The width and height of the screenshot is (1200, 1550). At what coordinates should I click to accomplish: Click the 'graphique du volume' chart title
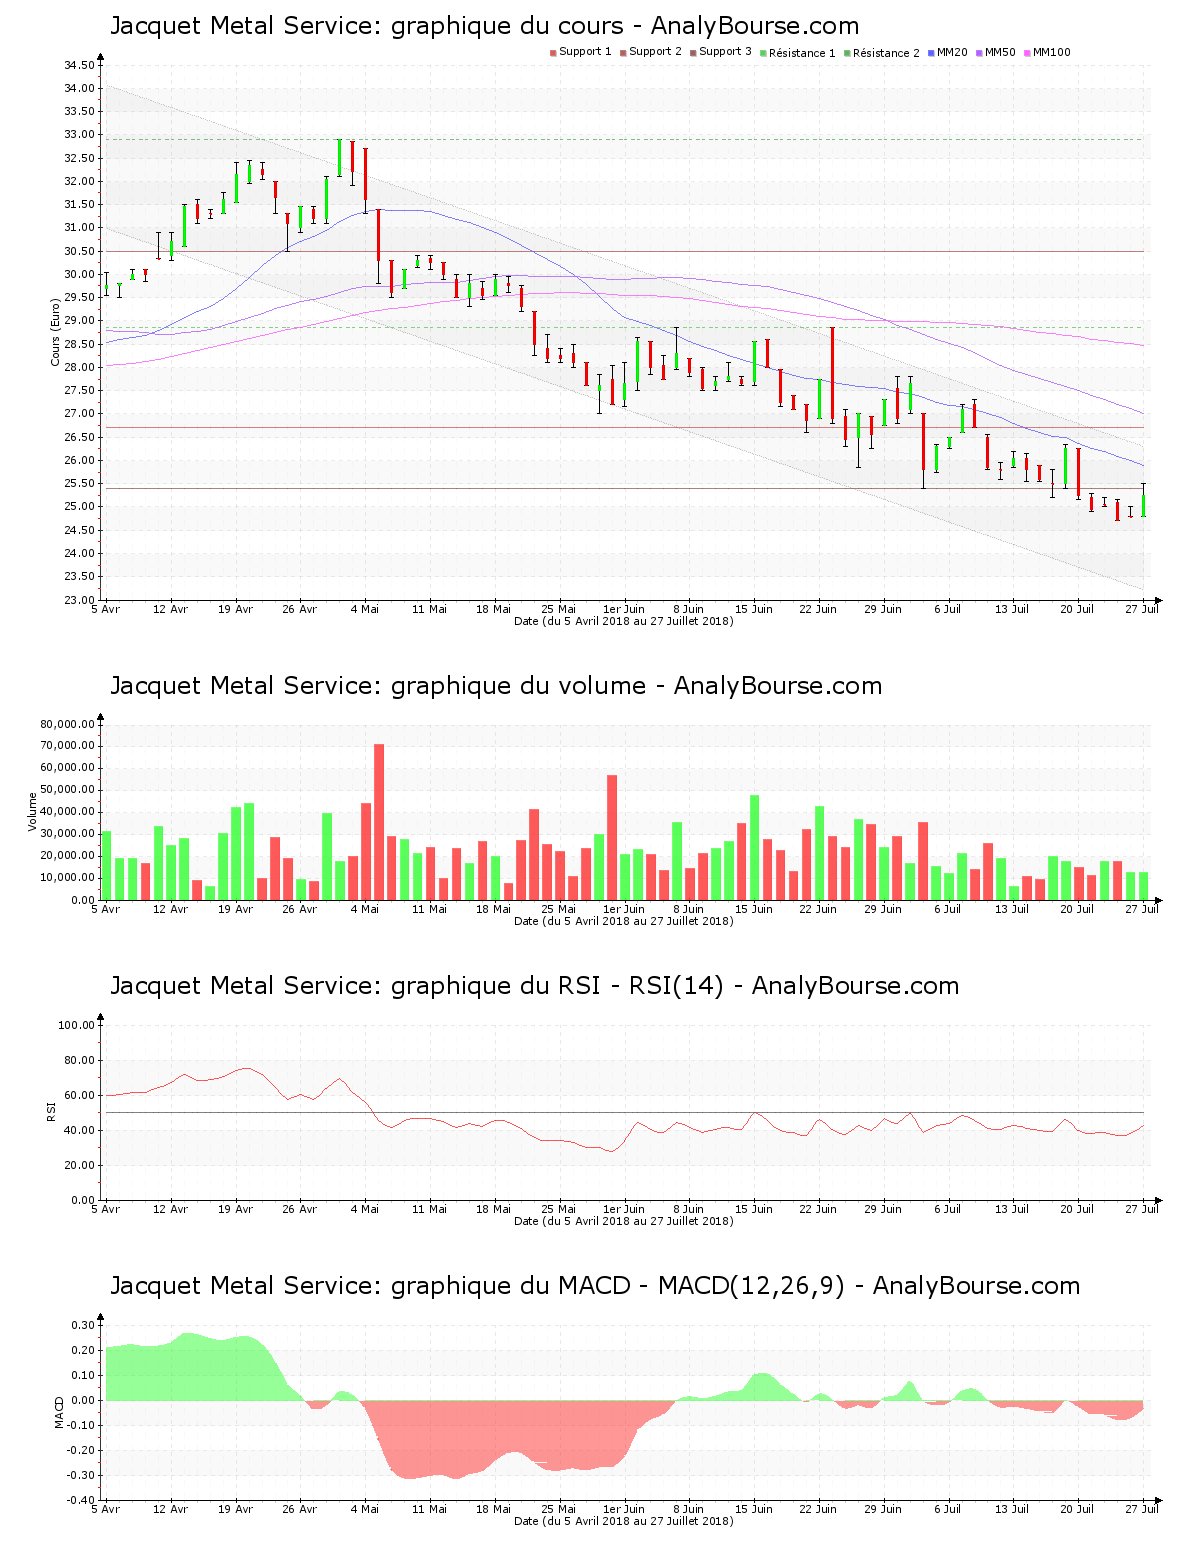(x=496, y=686)
